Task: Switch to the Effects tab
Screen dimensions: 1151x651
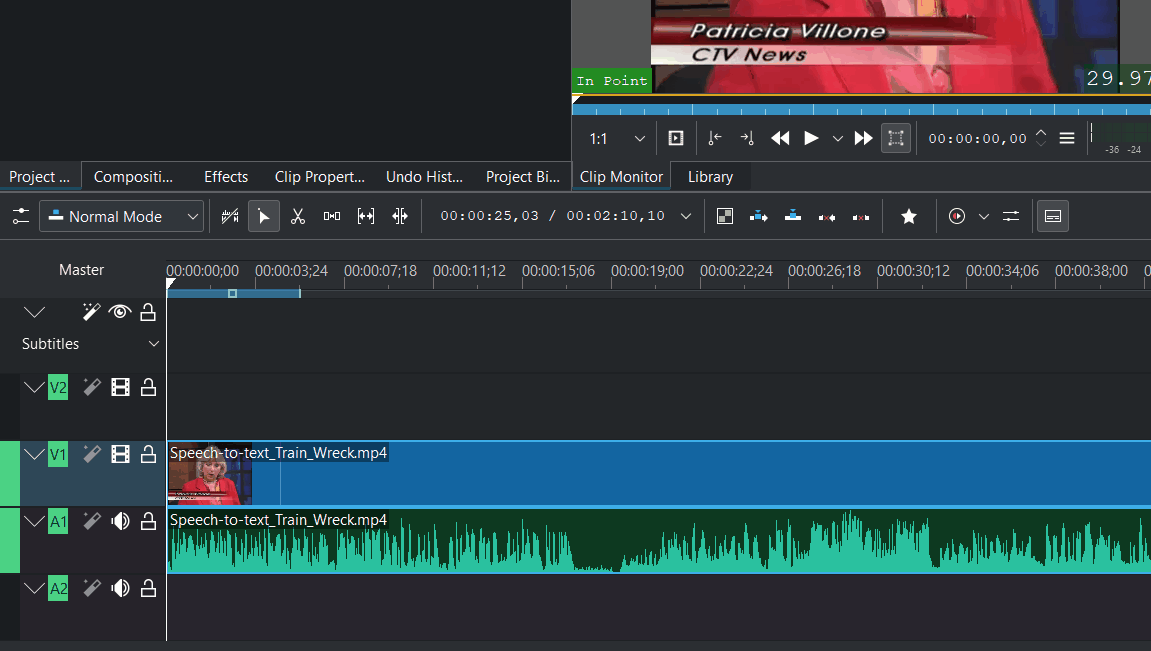Action: point(226,177)
